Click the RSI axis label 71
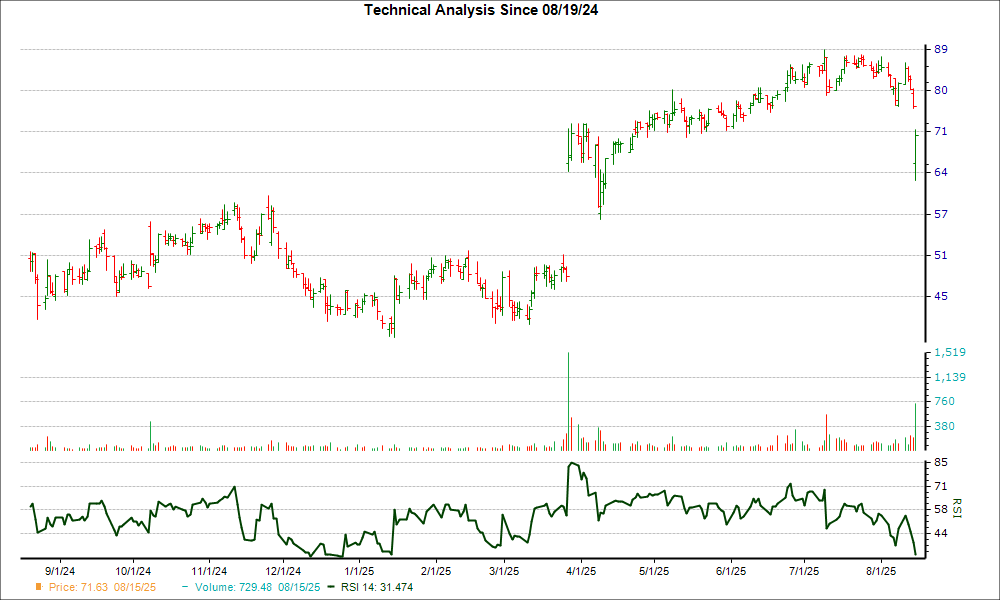 pyautogui.click(x=941, y=487)
